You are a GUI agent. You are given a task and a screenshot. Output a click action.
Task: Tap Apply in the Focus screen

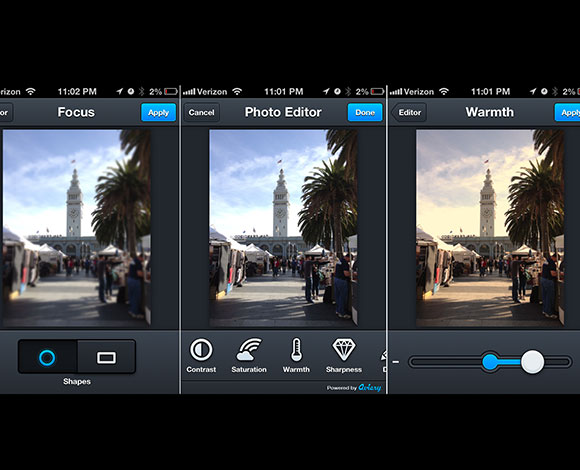[x=158, y=112]
